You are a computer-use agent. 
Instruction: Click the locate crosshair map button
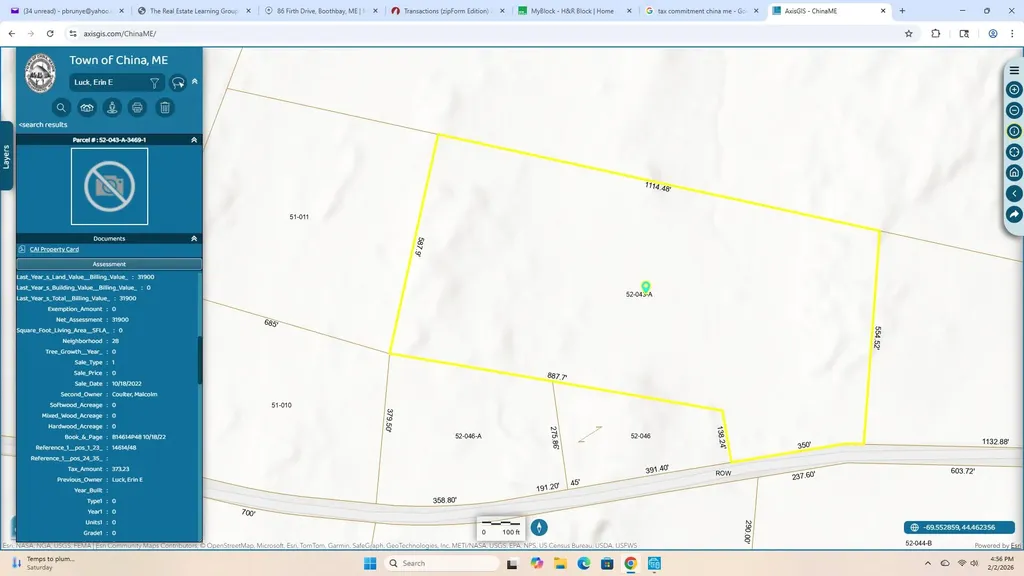tap(1014, 152)
